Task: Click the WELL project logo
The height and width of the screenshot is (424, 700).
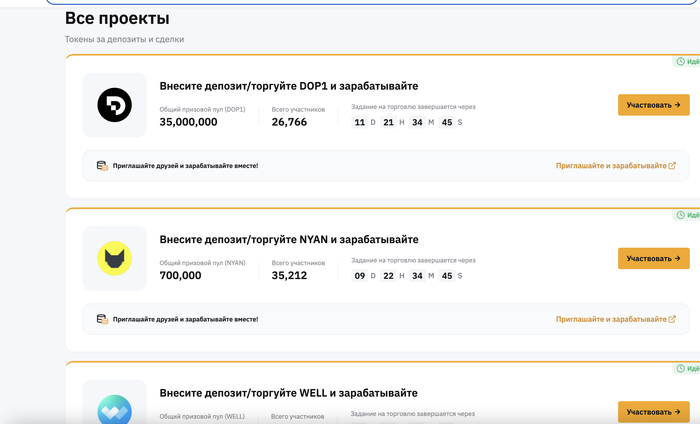Action: 114,410
